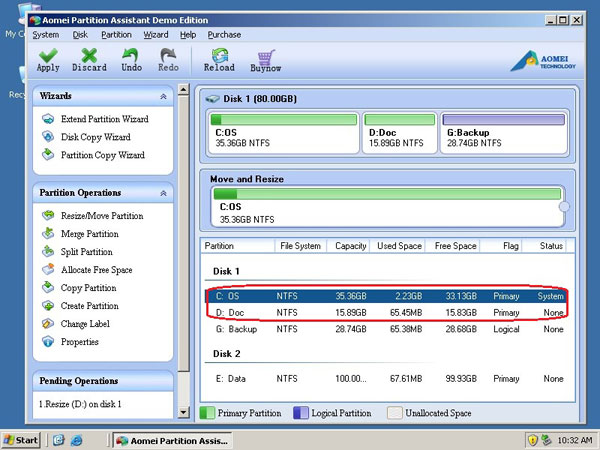
Task: Open the System menu
Action: pyautogui.click(x=46, y=35)
